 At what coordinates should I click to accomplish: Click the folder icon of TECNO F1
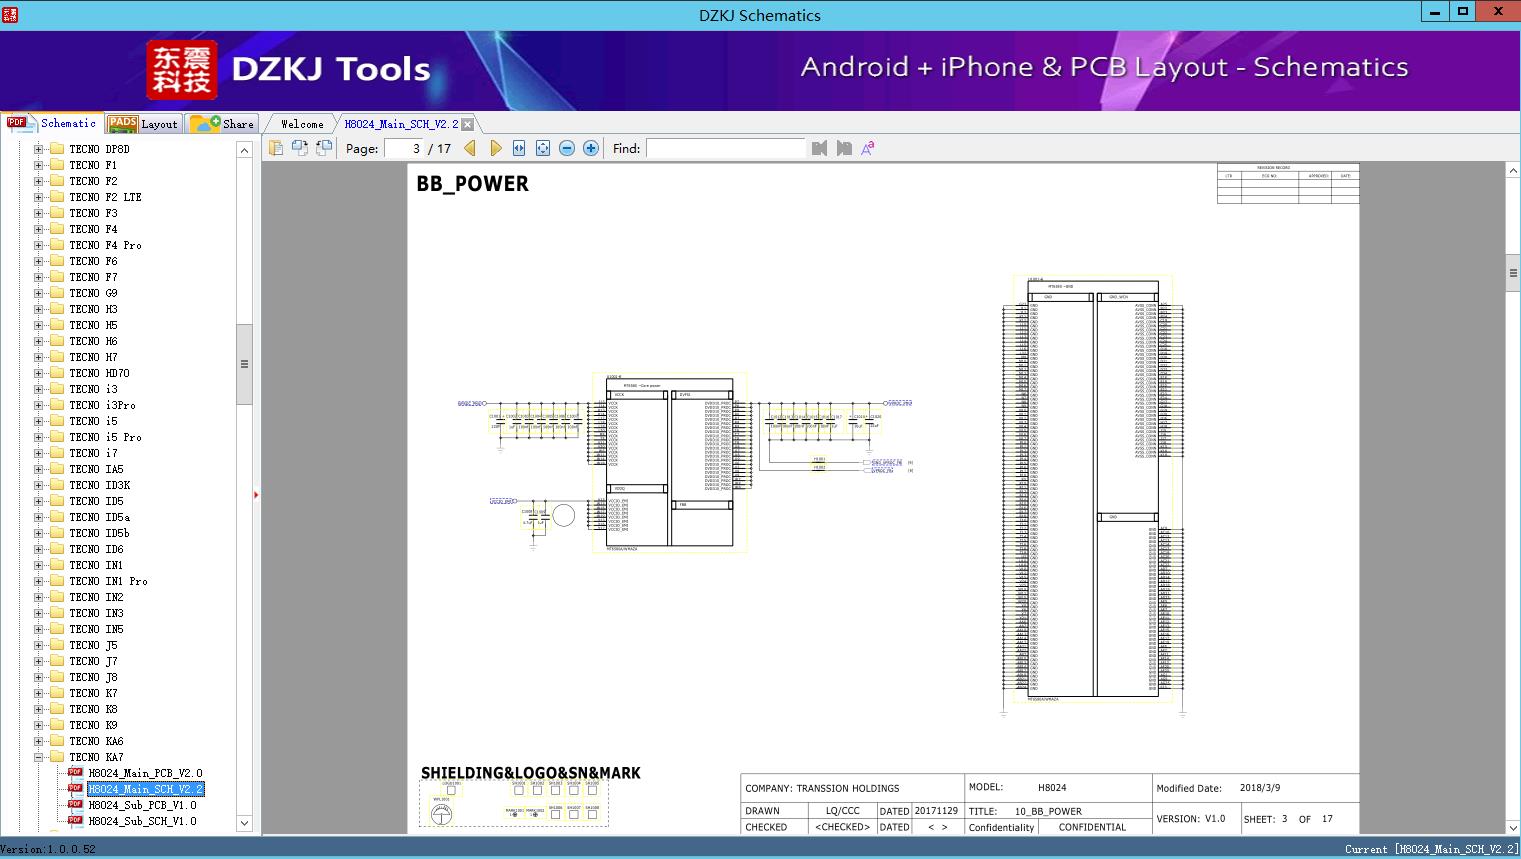[56, 165]
